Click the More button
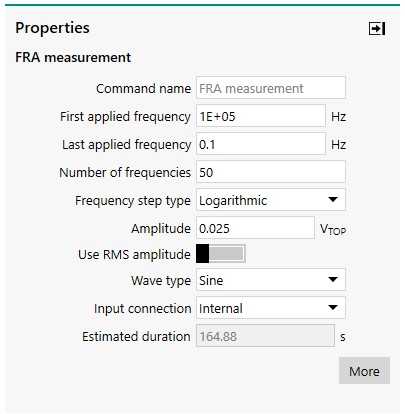405x414 pixels. [x=364, y=371]
